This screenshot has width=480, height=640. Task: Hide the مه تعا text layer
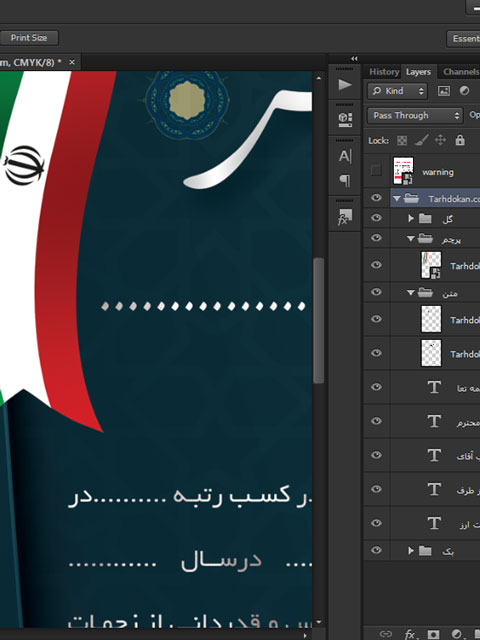click(x=376, y=387)
